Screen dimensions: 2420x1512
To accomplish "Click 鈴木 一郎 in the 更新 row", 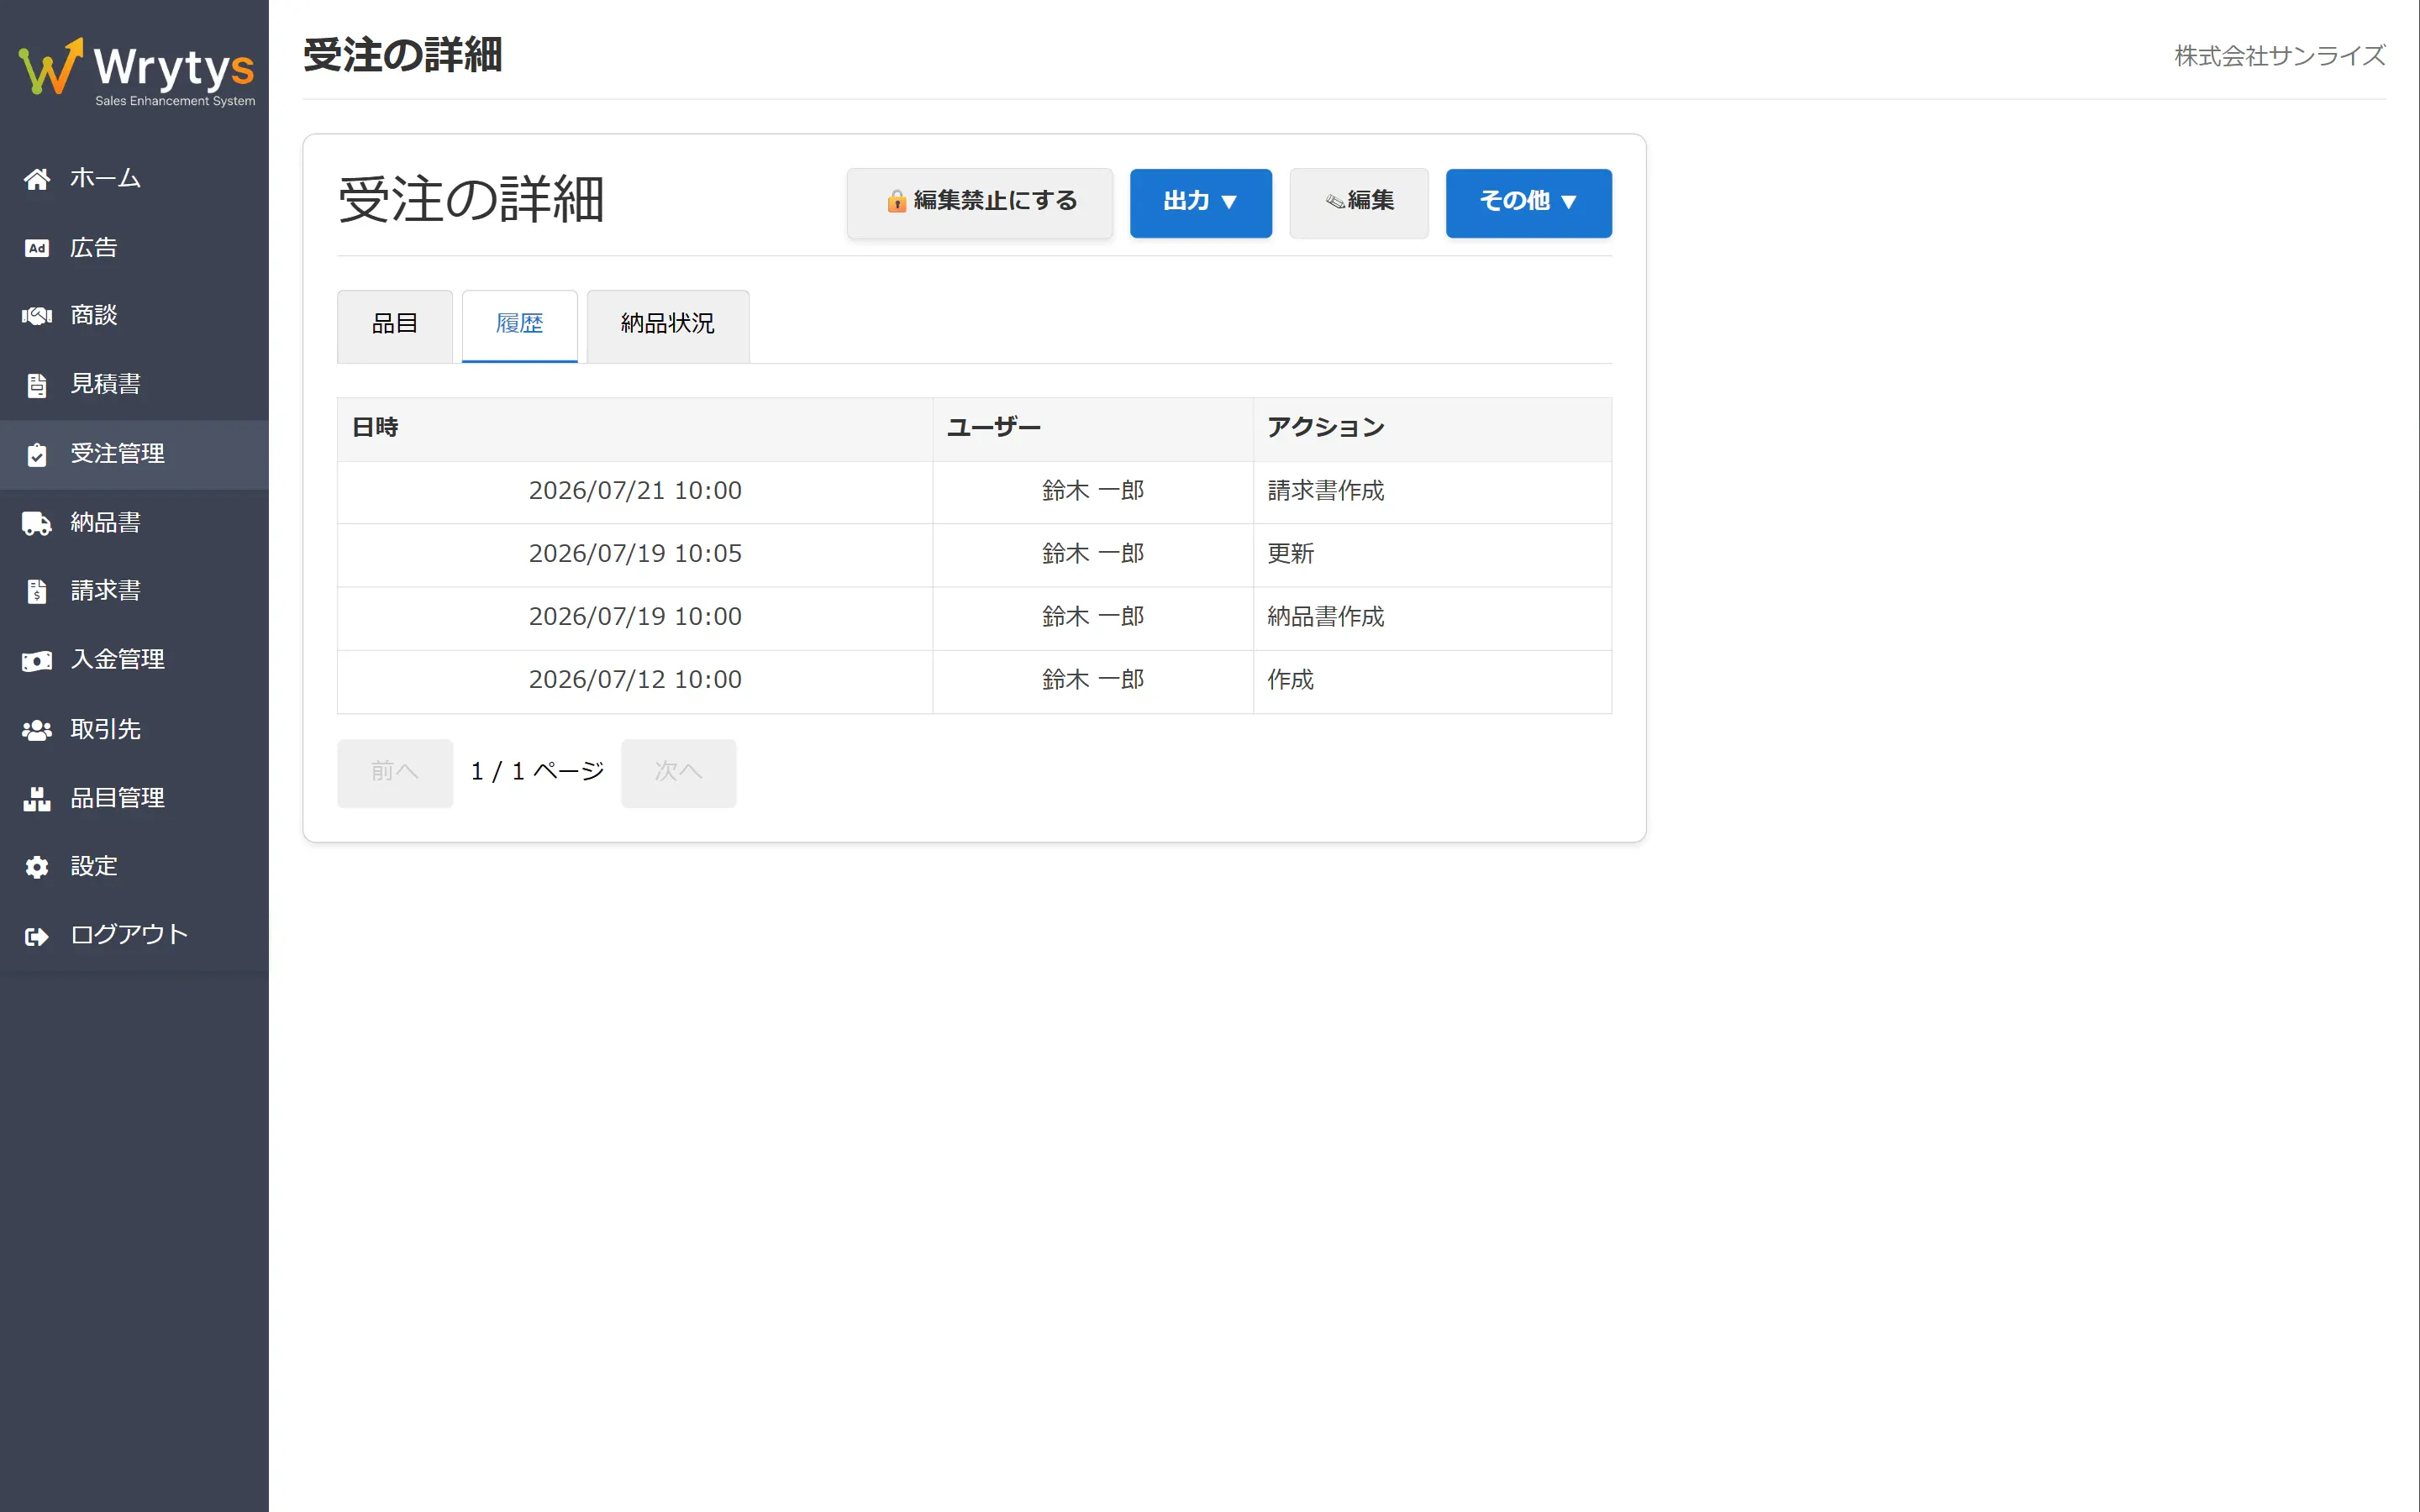I will (x=1093, y=554).
